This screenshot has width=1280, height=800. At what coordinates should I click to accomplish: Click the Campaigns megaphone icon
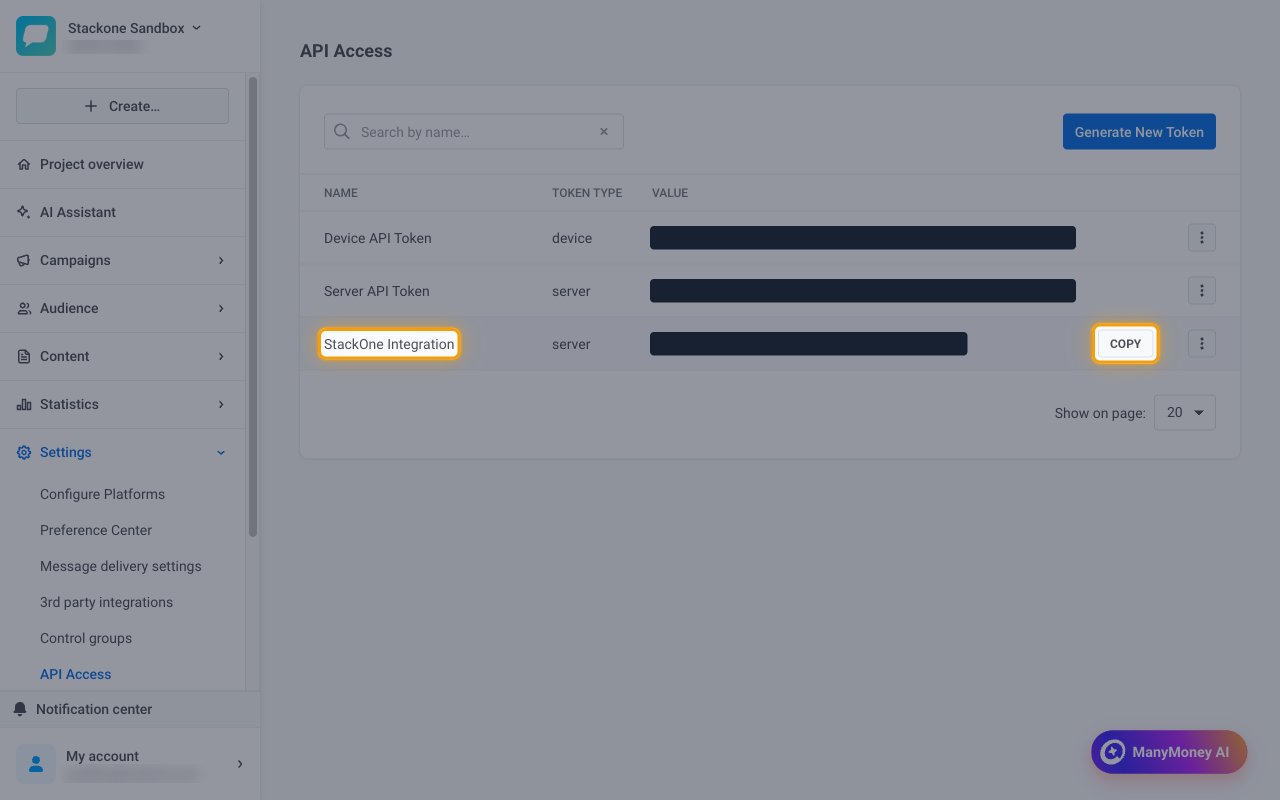pyautogui.click(x=24, y=260)
